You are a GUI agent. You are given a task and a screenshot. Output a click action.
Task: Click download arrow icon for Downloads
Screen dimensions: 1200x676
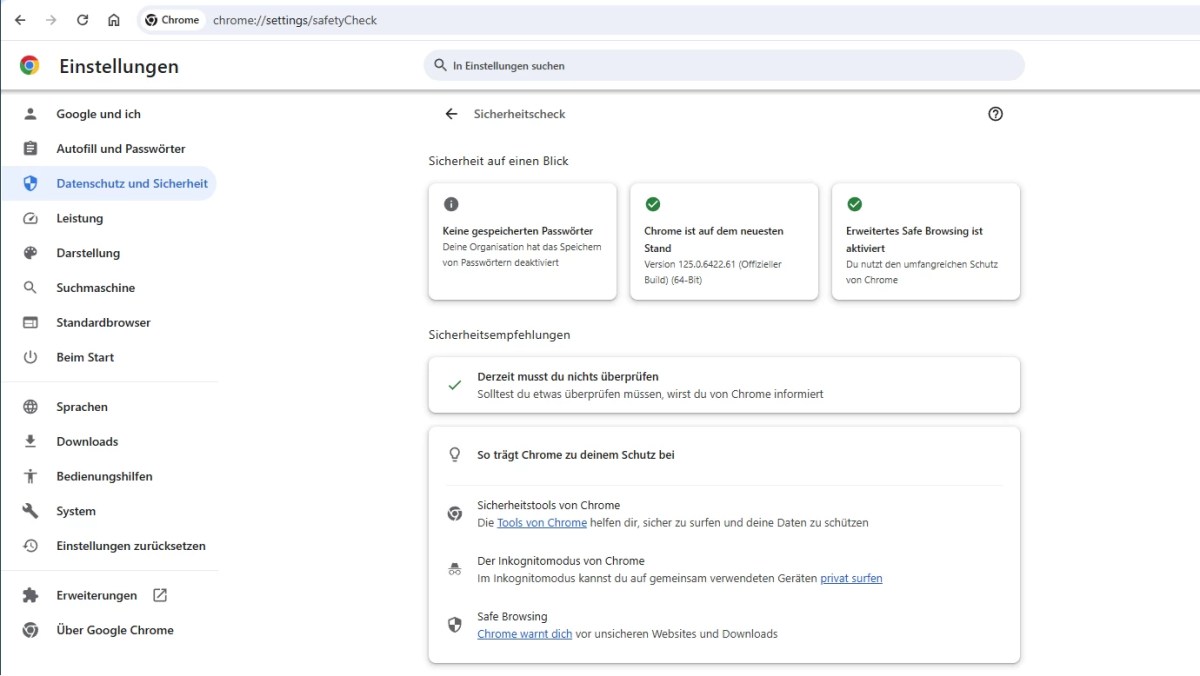click(30, 442)
